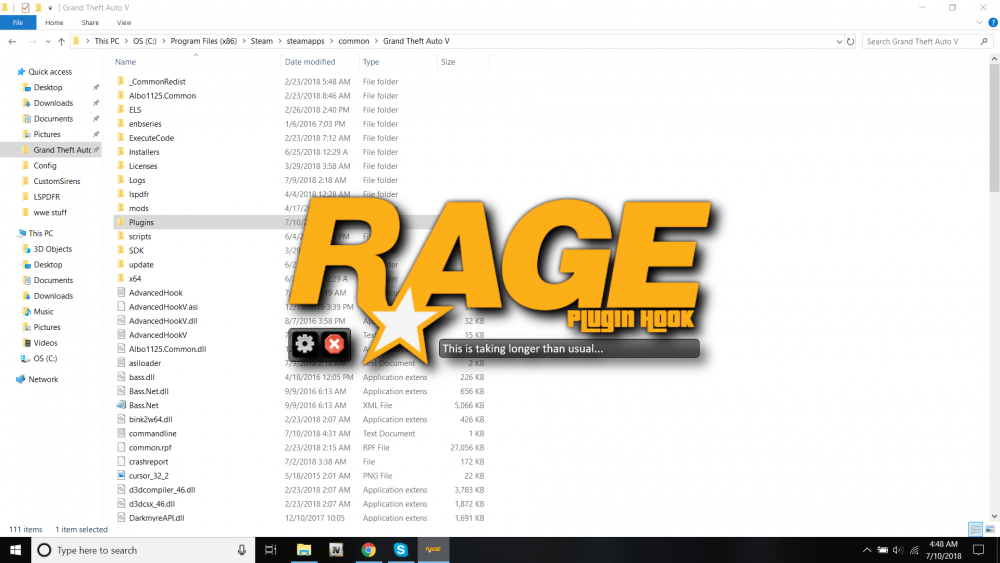Select the enbseries folder
The width and height of the screenshot is (1000, 563).
click(145, 124)
